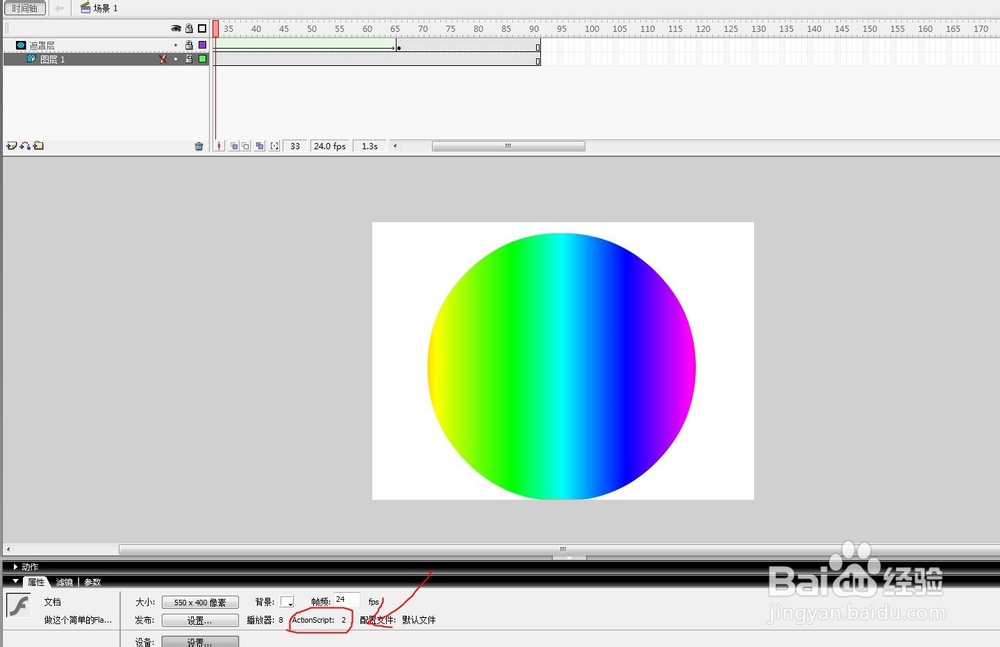Click the timeline scroll left arrow

(395, 146)
